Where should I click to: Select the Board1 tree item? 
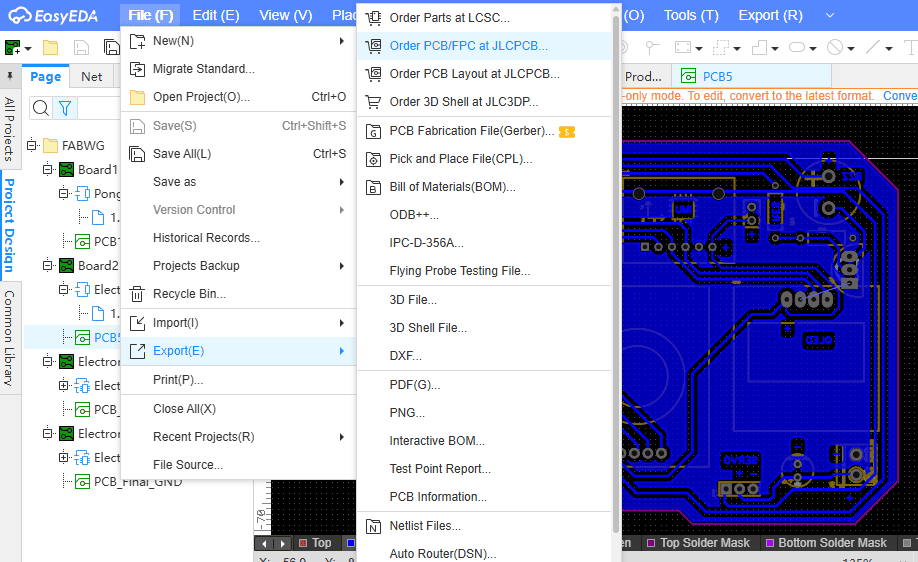click(98, 170)
